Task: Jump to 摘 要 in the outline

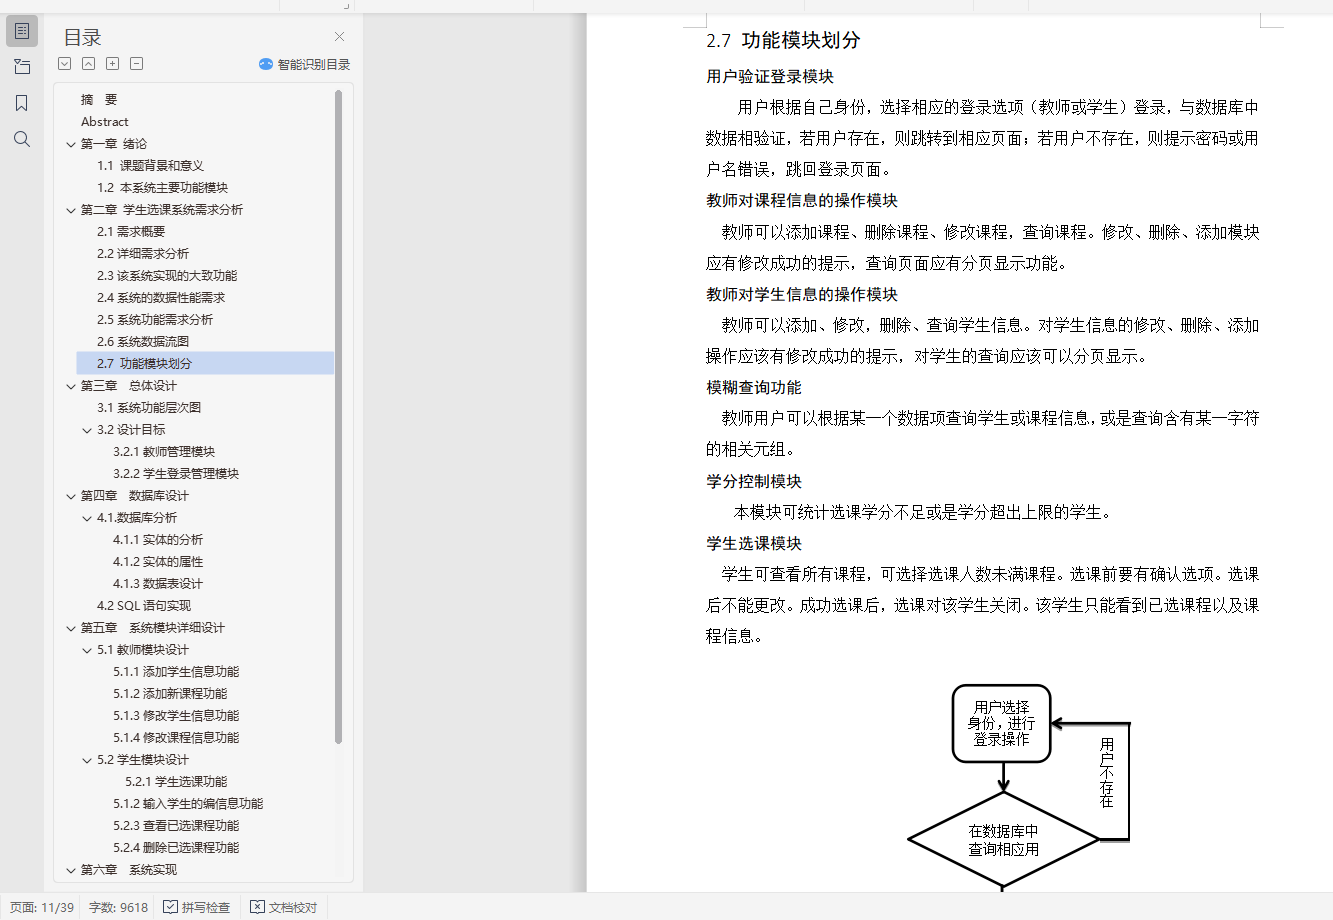Action: click(99, 100)
